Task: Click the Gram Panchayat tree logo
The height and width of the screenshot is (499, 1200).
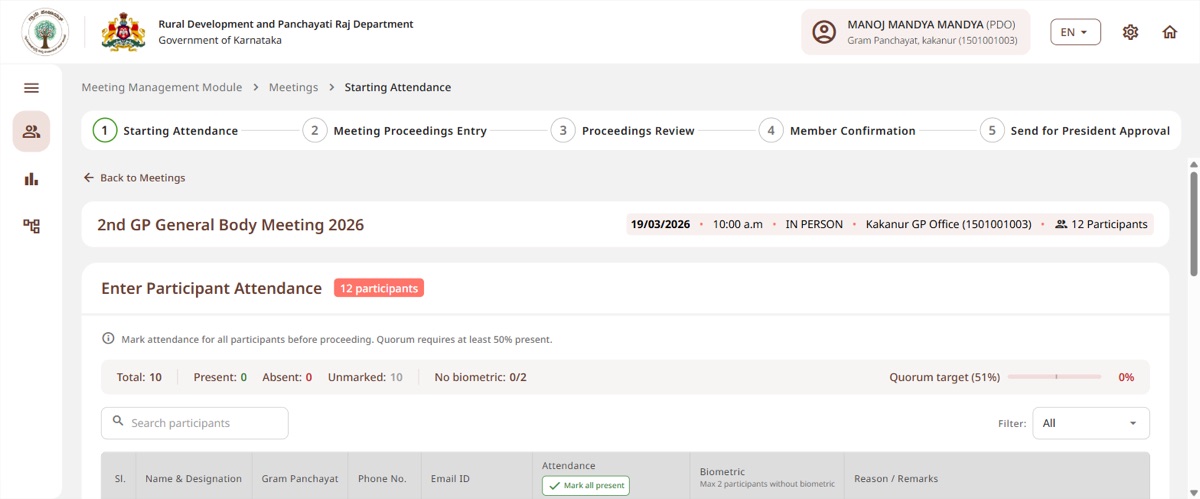Action: [x=45, y=32]
